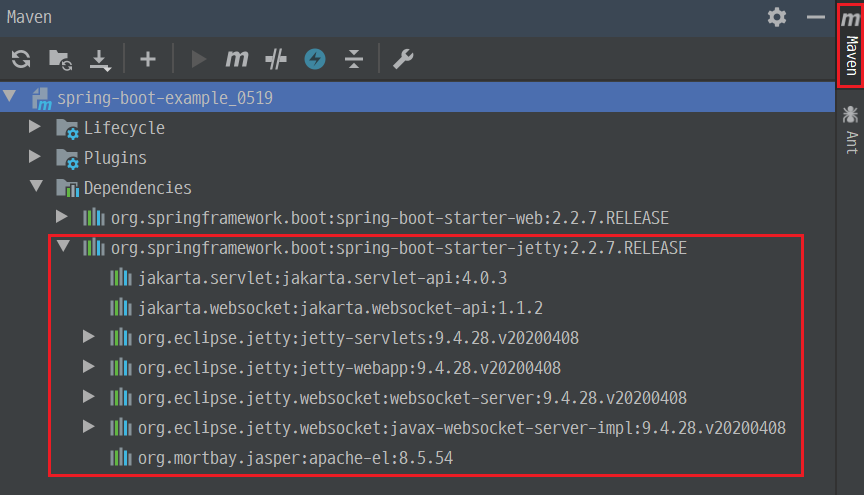Expand jetty-servlets dependency

[89, 337]
